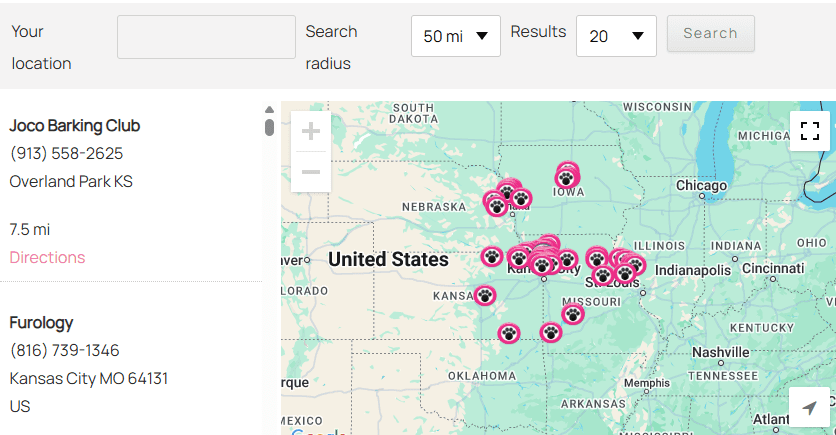The height and width of the screenshot is (435, 836).
Task: Click the ARKANSAS state label
Action: coord(593,404)
